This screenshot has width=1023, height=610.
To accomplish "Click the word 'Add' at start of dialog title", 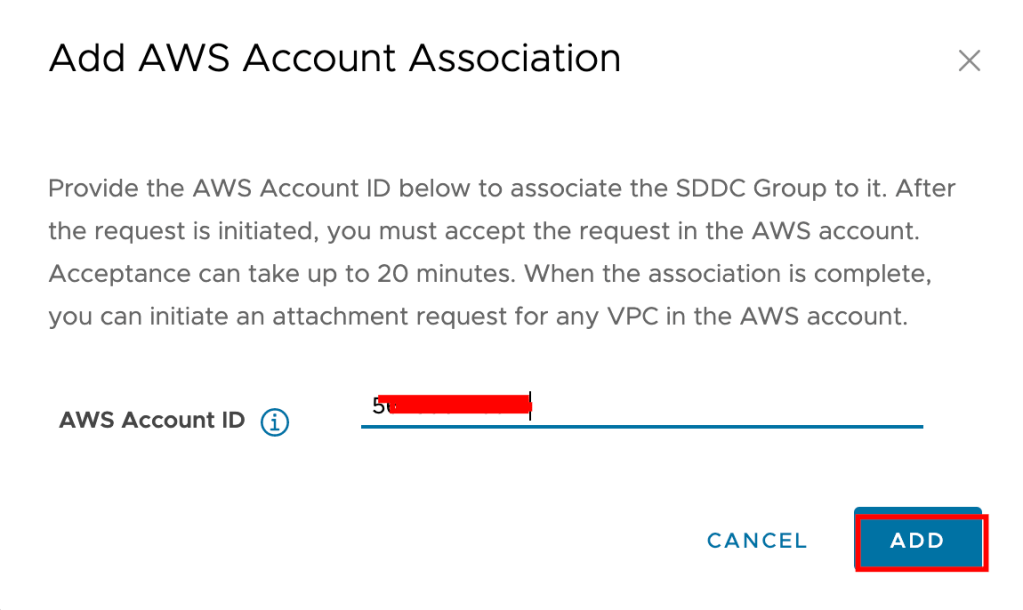I will pos(87,57).
